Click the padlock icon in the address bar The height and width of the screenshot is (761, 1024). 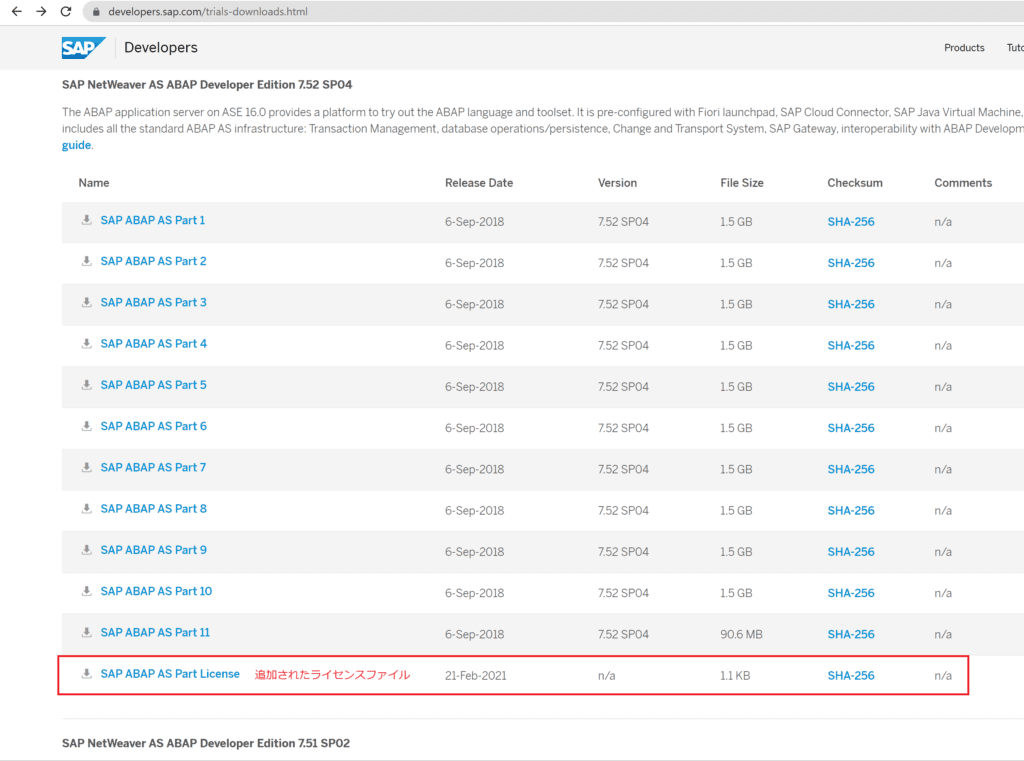pyautogui.click(x=96, y=12)
